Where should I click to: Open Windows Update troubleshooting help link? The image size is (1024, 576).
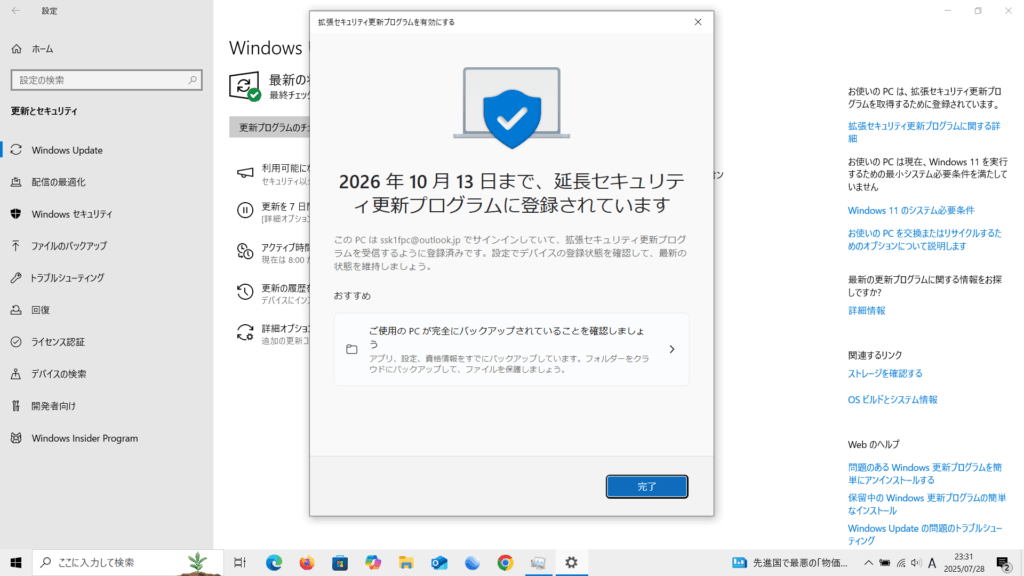(925, 534)
